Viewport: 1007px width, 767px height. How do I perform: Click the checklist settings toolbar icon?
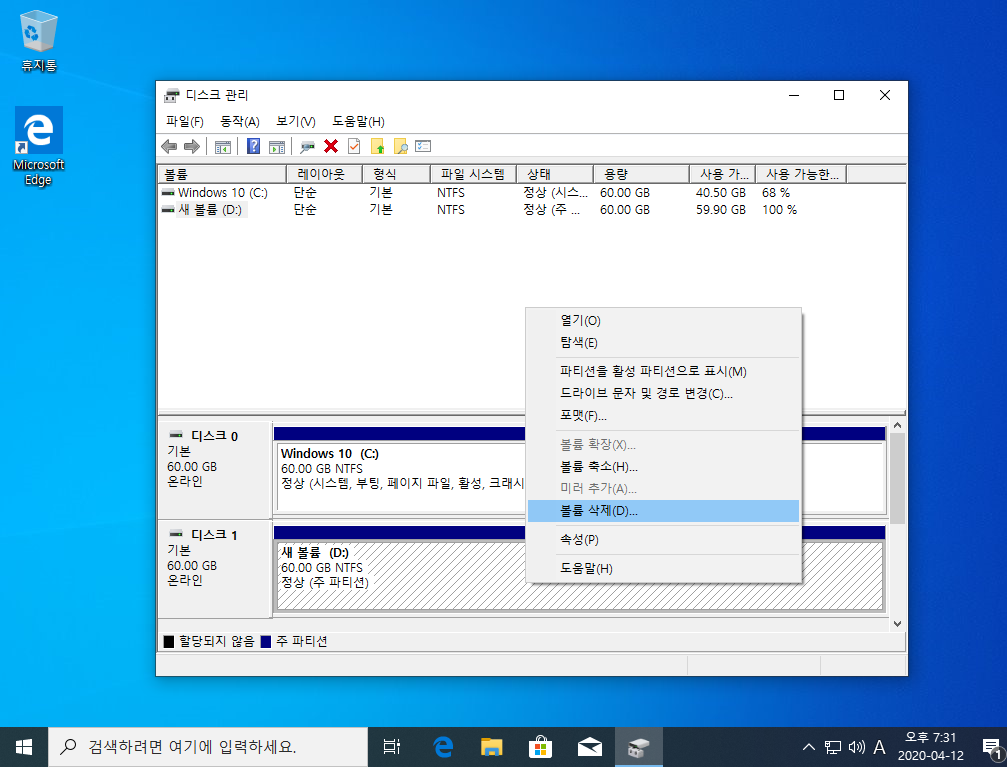point(423,146)
